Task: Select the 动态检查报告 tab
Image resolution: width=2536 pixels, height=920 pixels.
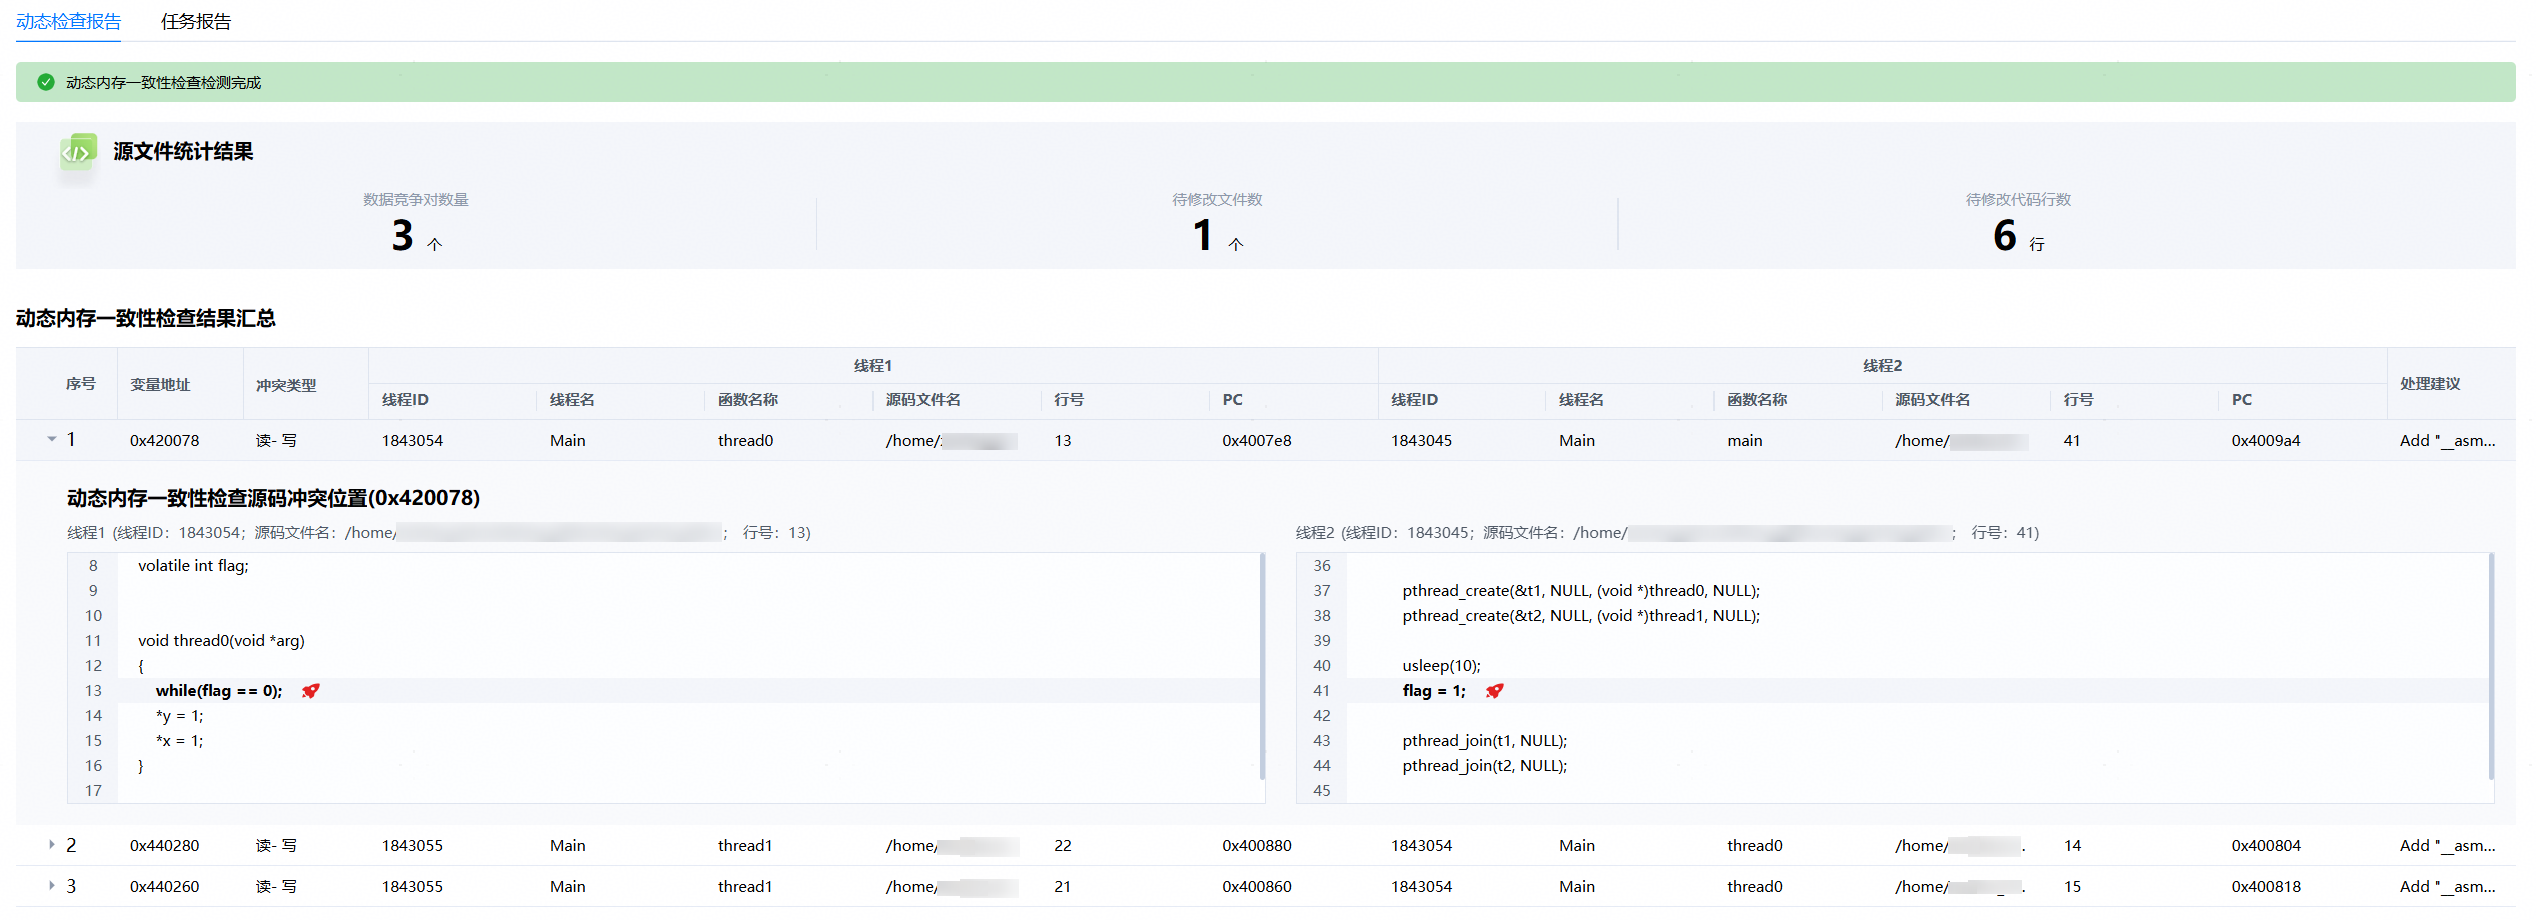Action: (68, 22)
